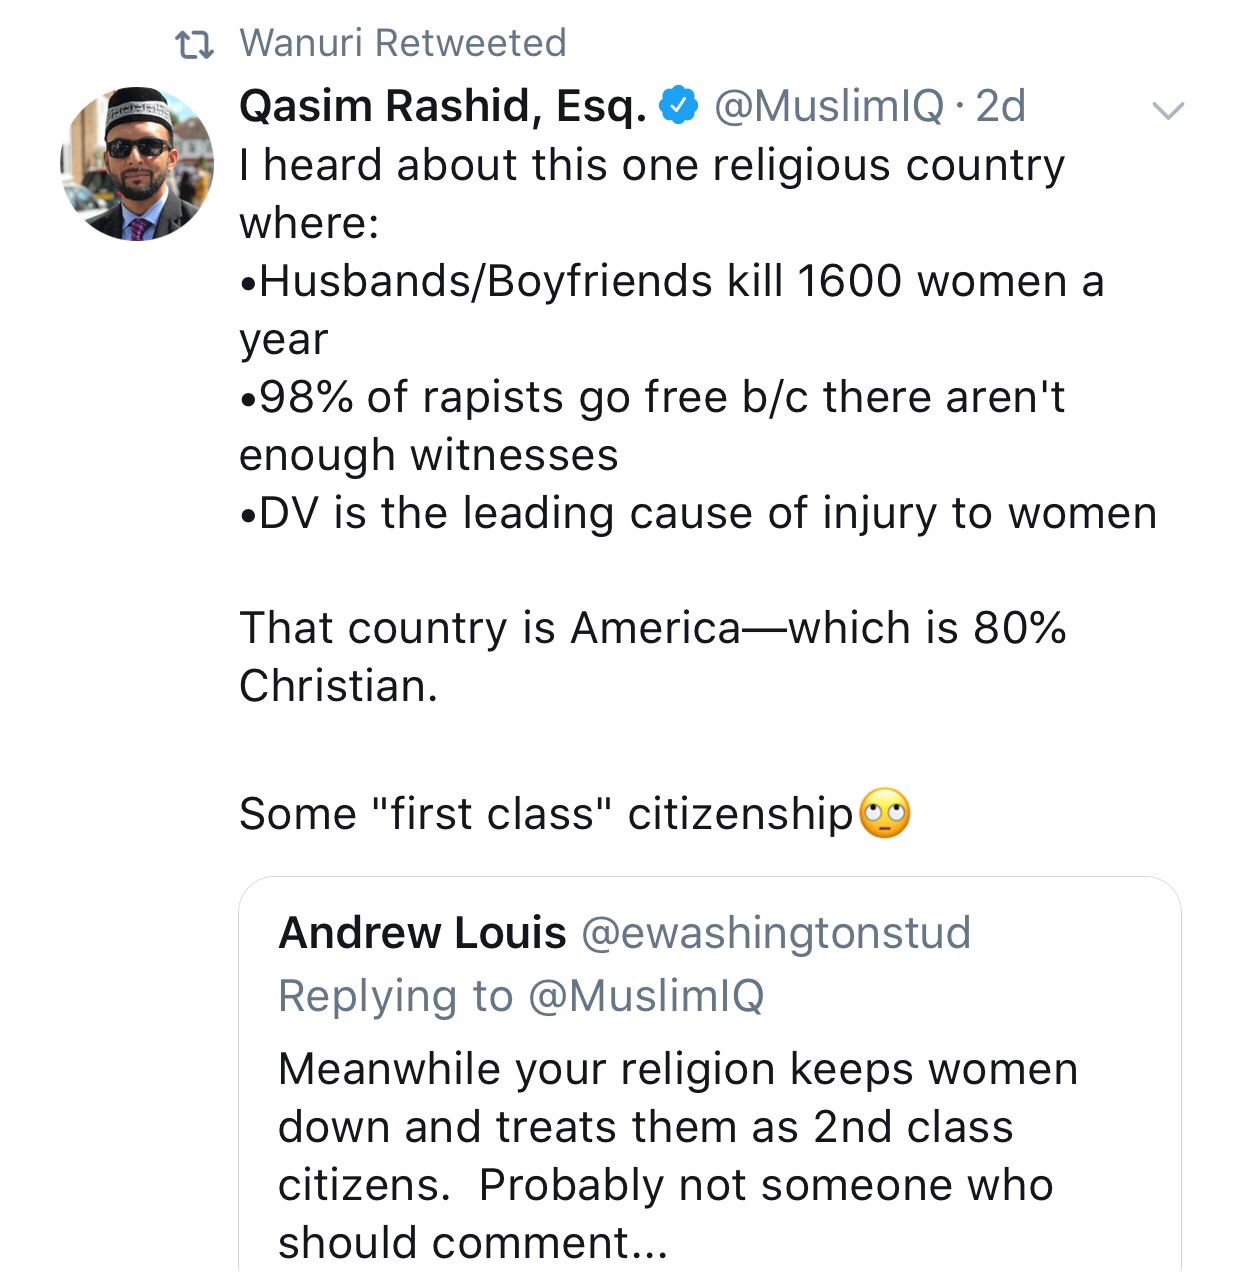Open the @MuslimIQ handle in tweet header
The width and height of the screenshot is (1242, 1272).
click(828, 106)
